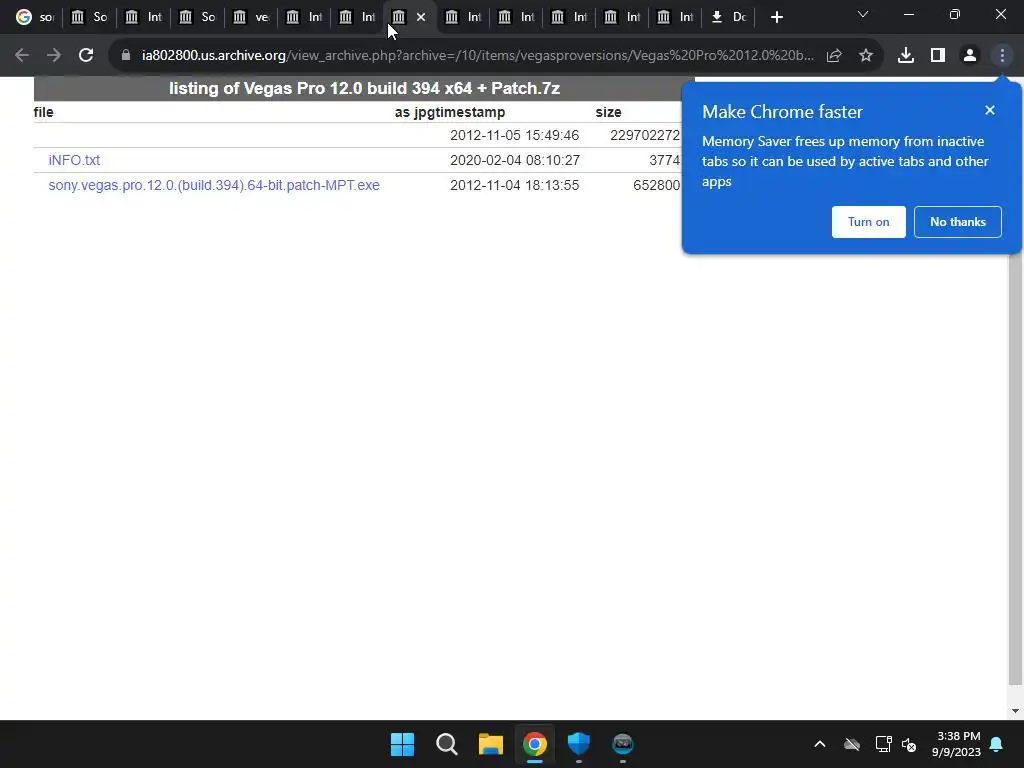Select the size value 229702272
The image size is (1024, 768).
(645, 135)
